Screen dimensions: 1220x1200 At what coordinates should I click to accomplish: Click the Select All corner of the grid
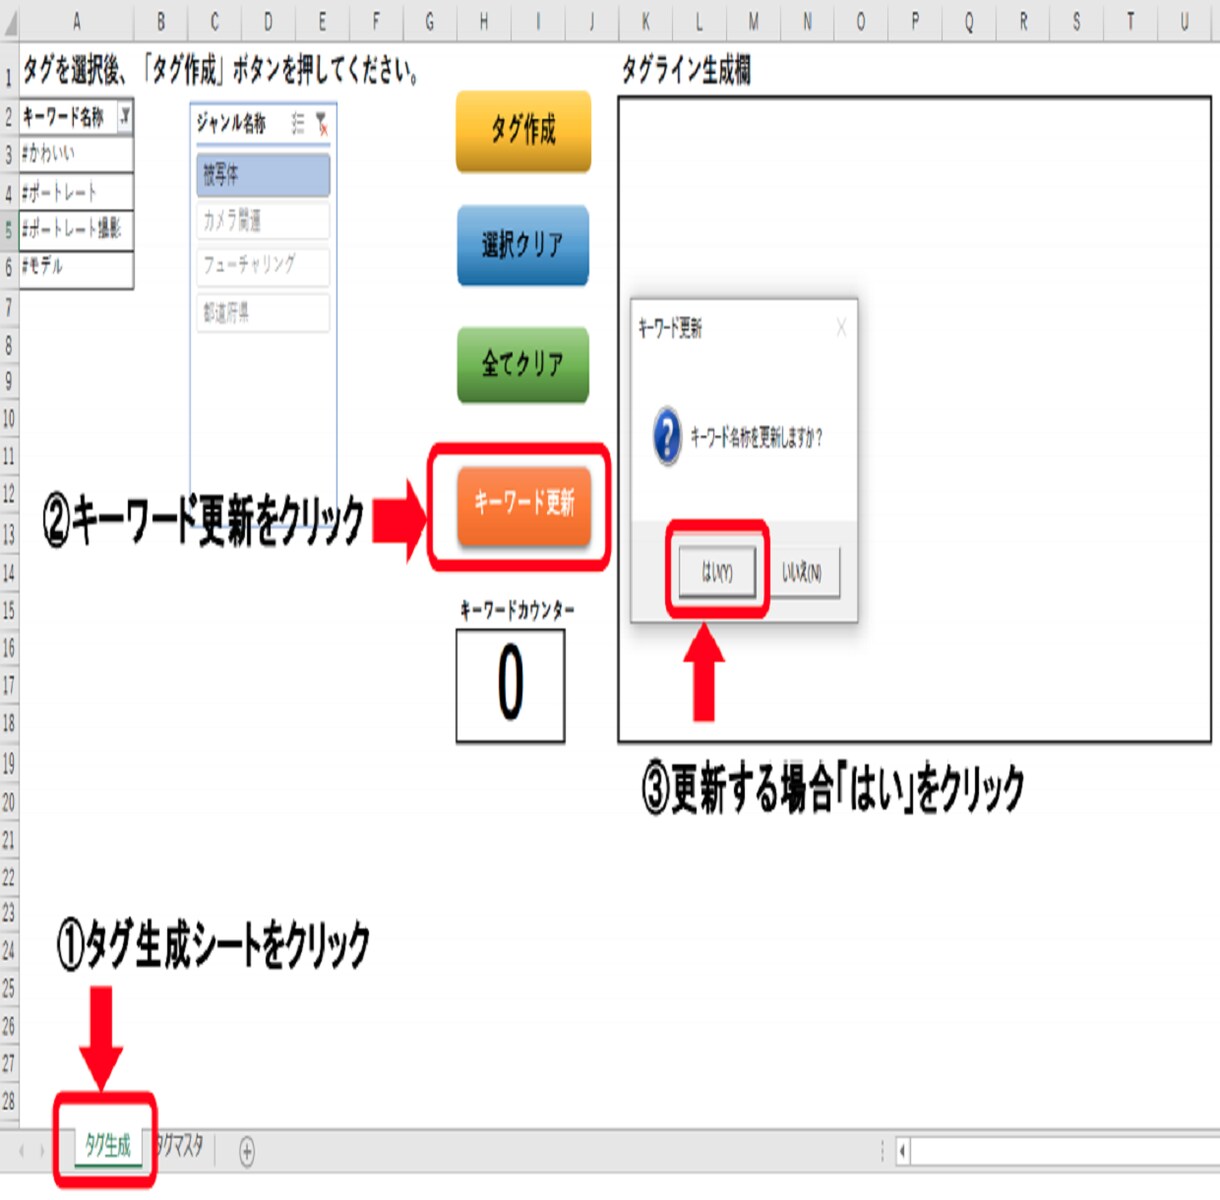click(9, 21)
